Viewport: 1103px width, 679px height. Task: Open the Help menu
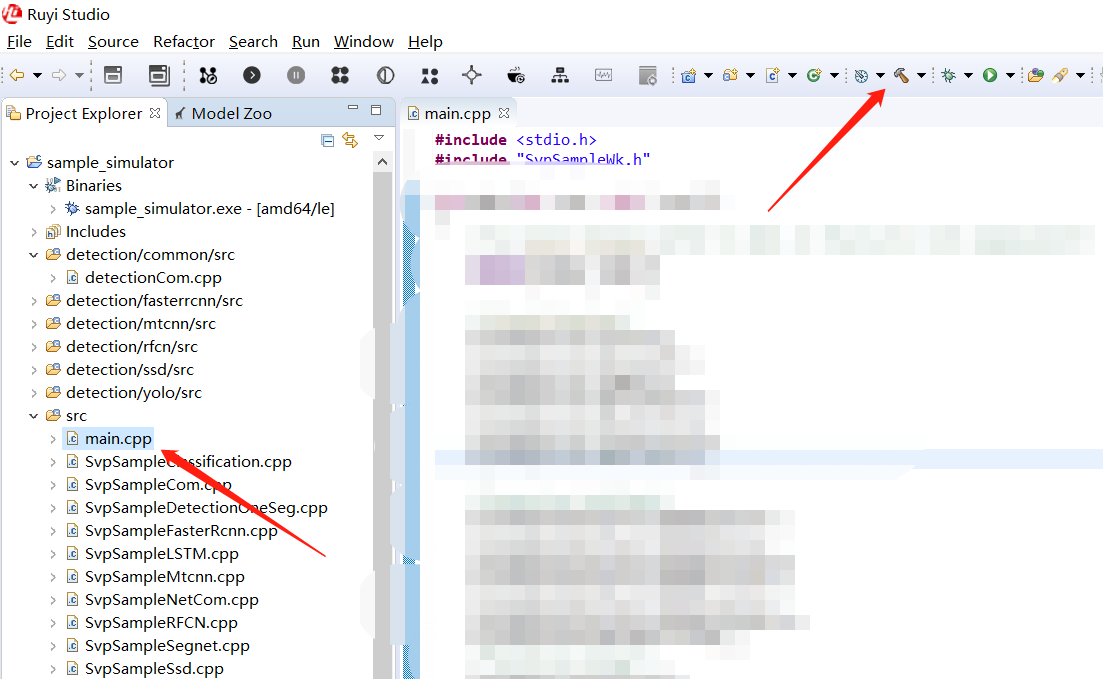pyautogui.click(x=425, y=42)
